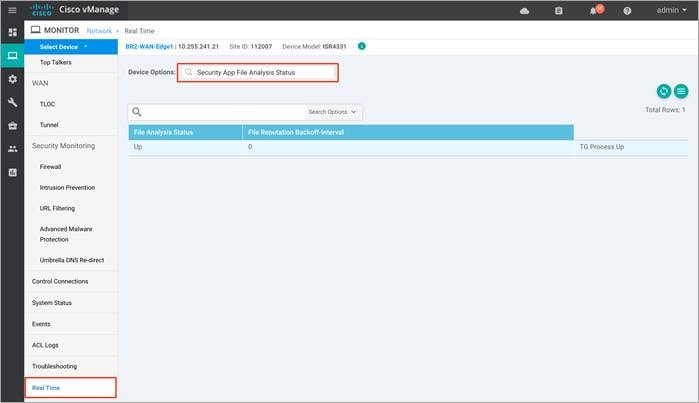Open URL Filtering monitoring

point(58,208)
